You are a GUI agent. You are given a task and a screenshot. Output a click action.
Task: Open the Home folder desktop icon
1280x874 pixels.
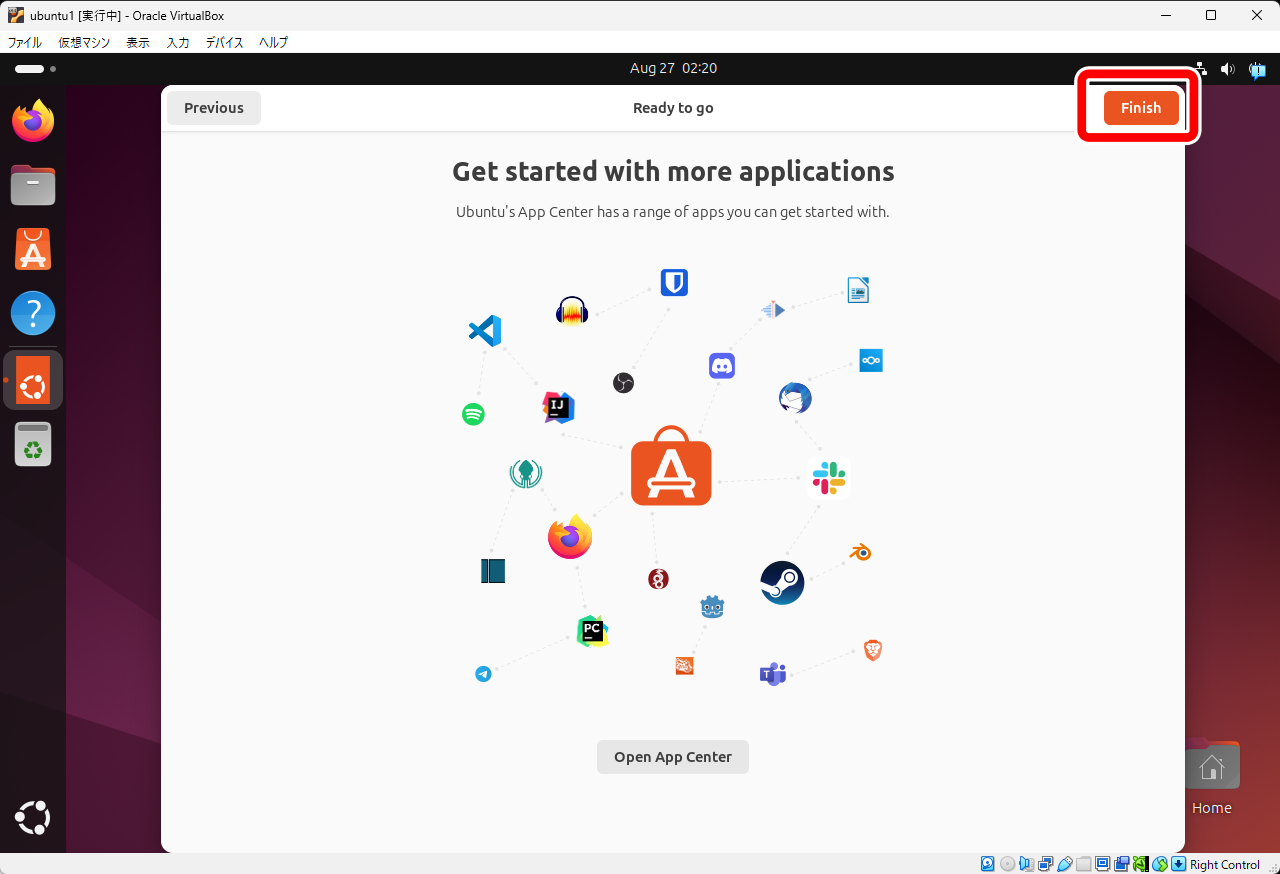coord(1212,778)
